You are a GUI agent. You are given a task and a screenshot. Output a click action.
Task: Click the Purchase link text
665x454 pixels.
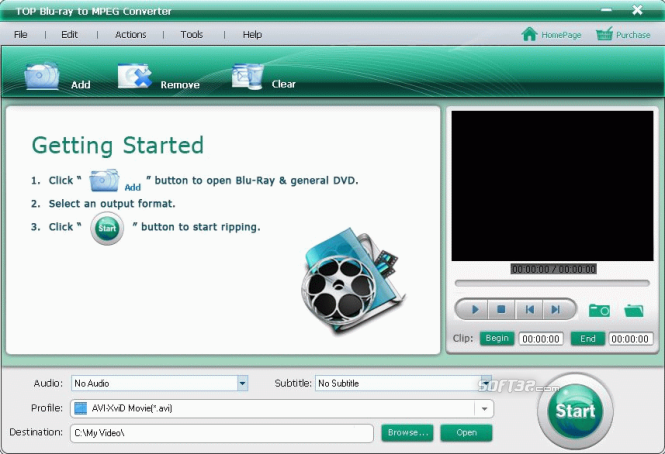click(633, 35)
